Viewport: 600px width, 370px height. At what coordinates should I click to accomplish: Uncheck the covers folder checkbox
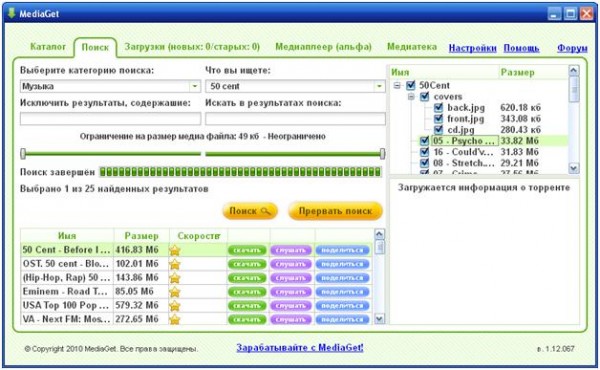pyautogui.click(x=424, y=96)
